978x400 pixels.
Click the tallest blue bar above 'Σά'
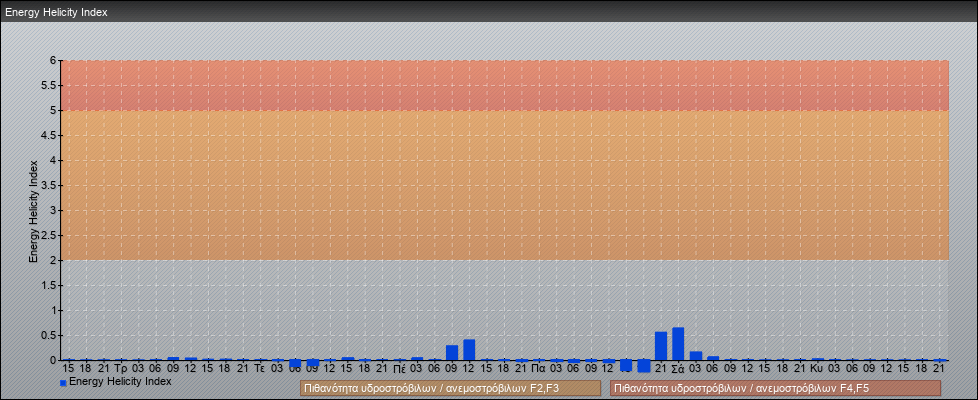pos(678,344)
